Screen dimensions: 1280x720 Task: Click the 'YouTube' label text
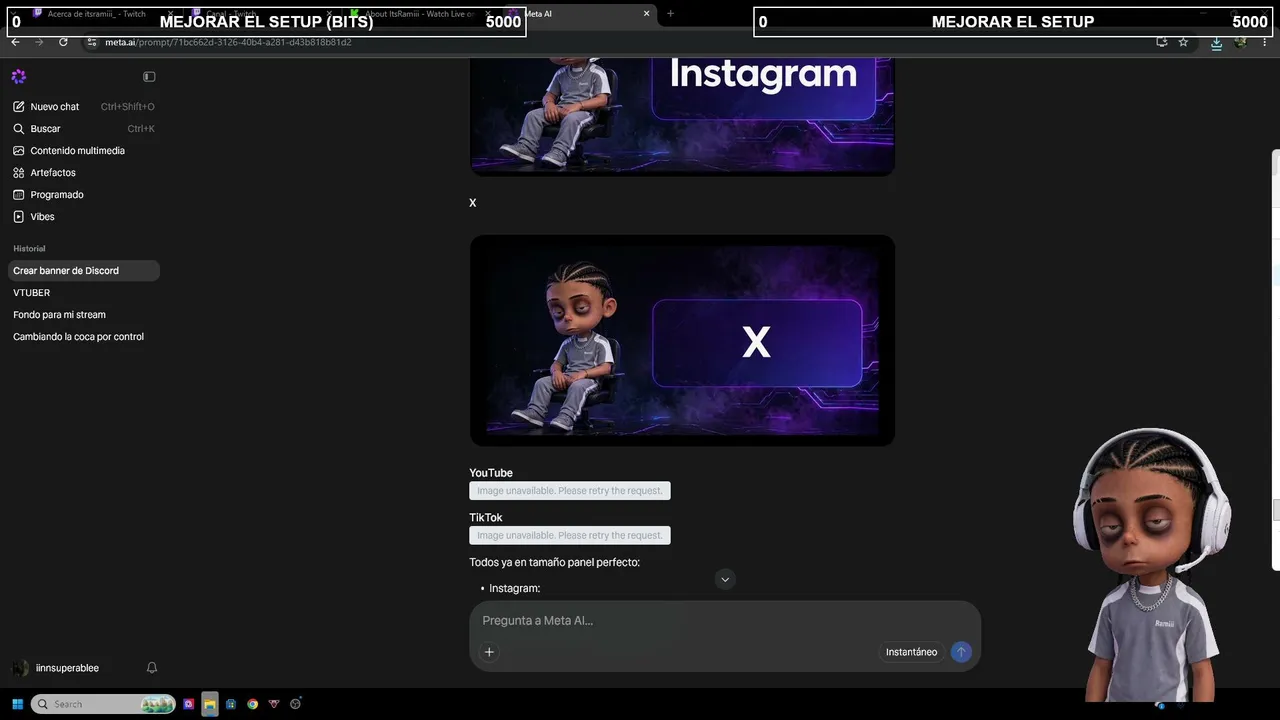tap(491, 473)
